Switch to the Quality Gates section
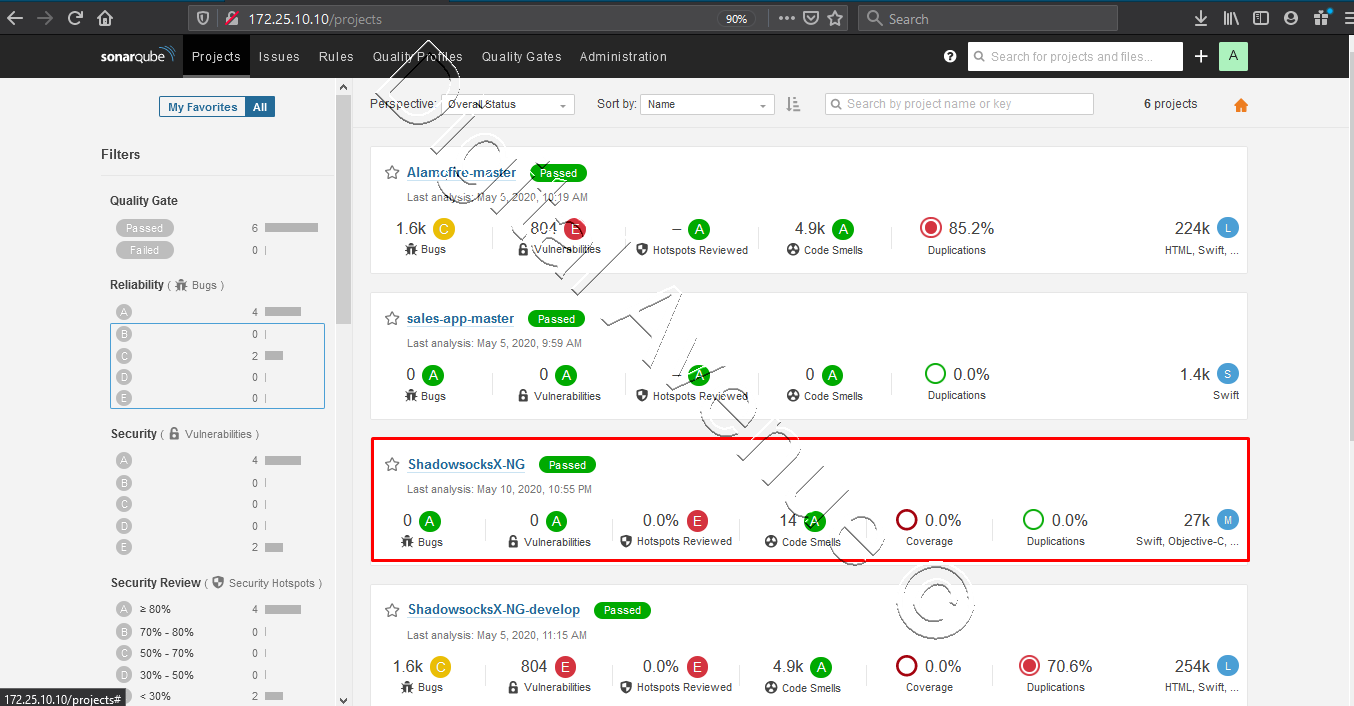This screenshot has height=706, width=1354. click(x=521, y=56)
